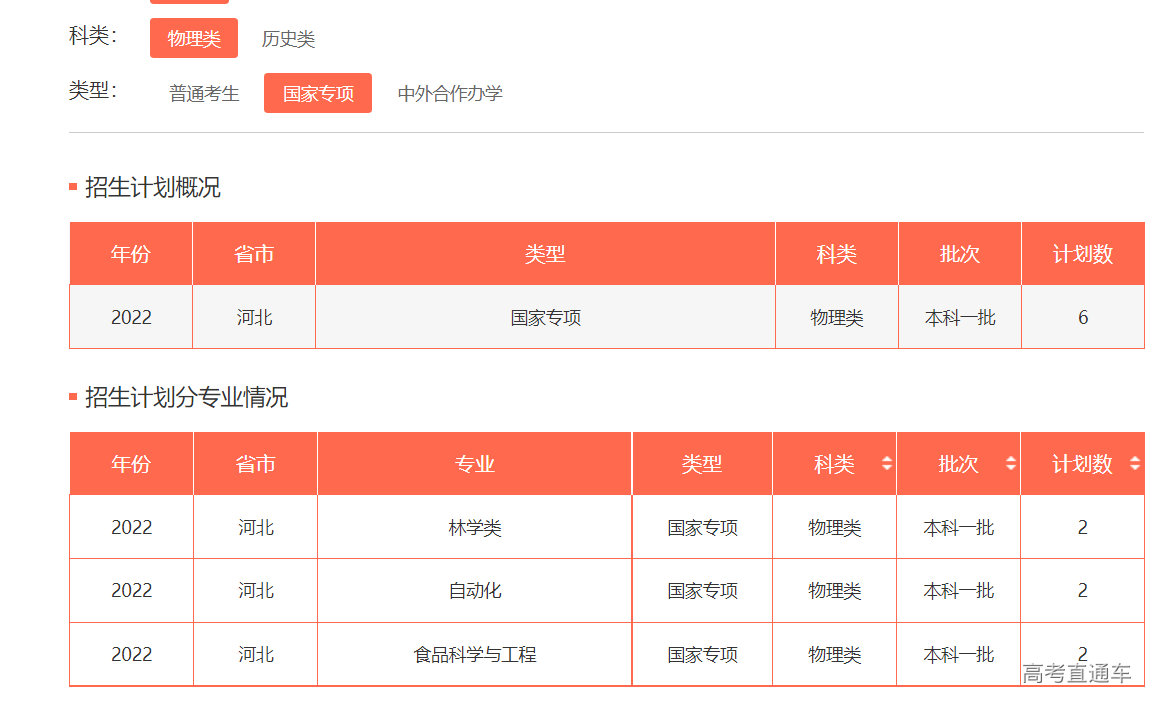
Task: Activate the 国家专项 type filter
Action: (x=317, y=92)
